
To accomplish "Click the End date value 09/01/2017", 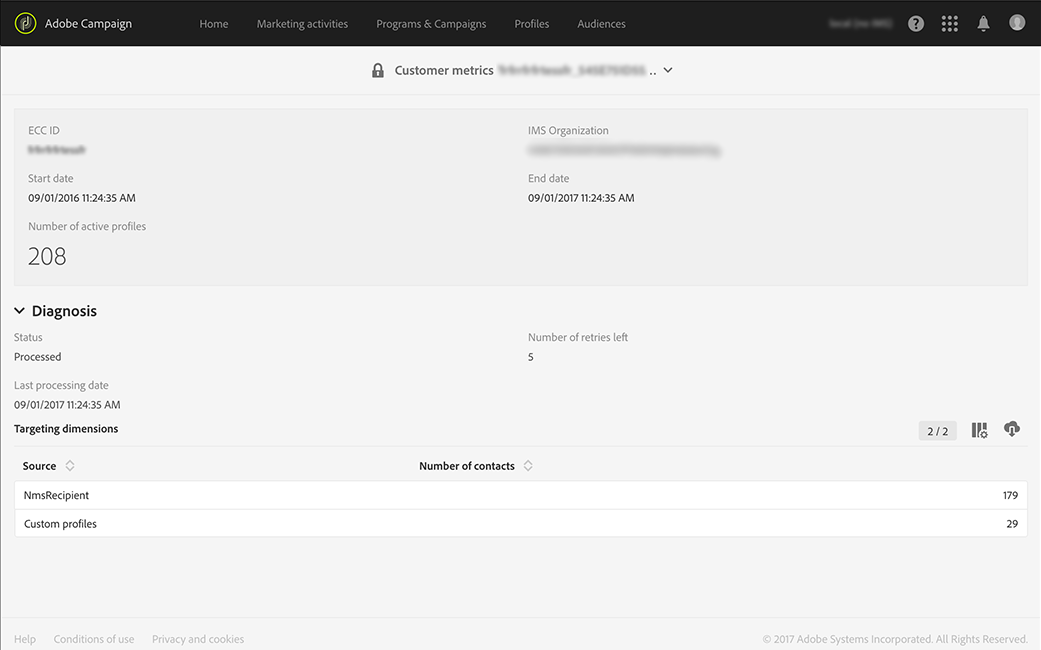I will click(x=581, y=198).
